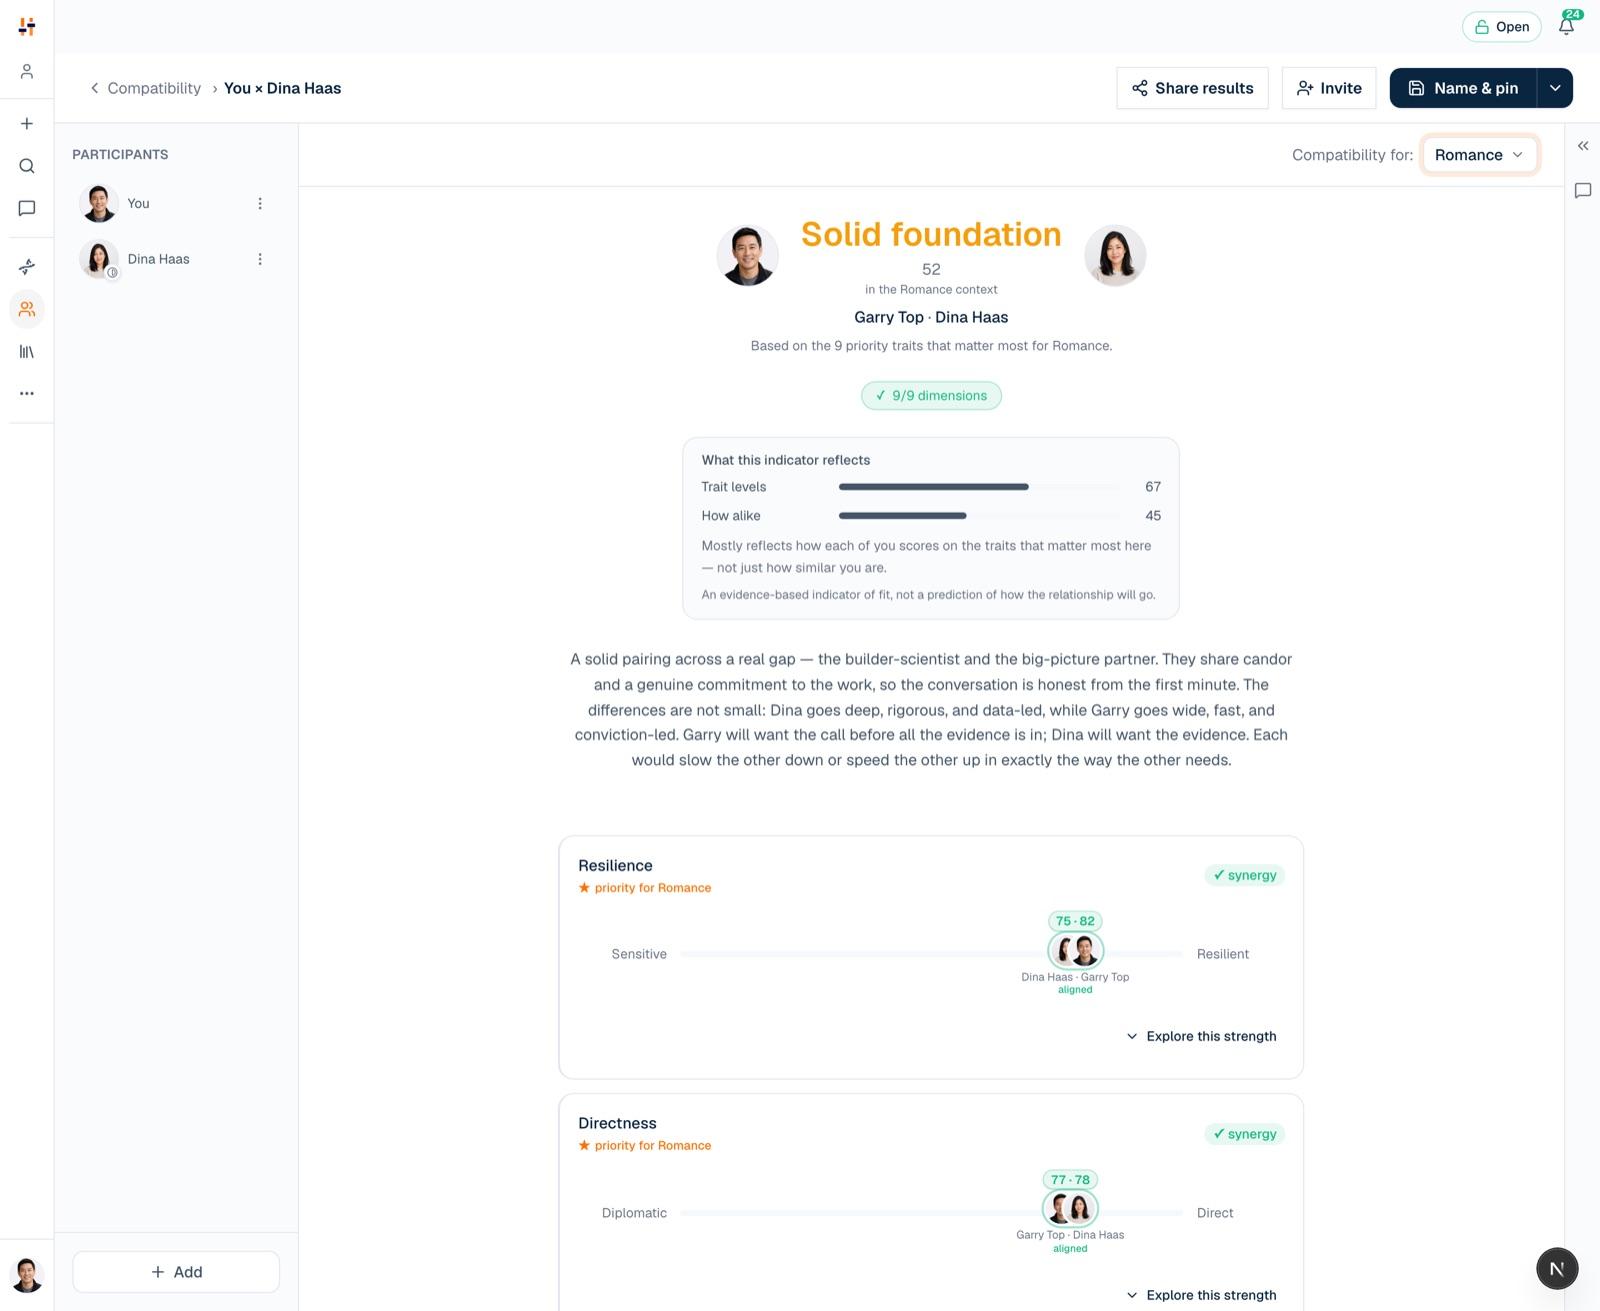Click the Add participant button
The image size is (1600, 1311).
pyautogui.click(x=176, y=1272)
